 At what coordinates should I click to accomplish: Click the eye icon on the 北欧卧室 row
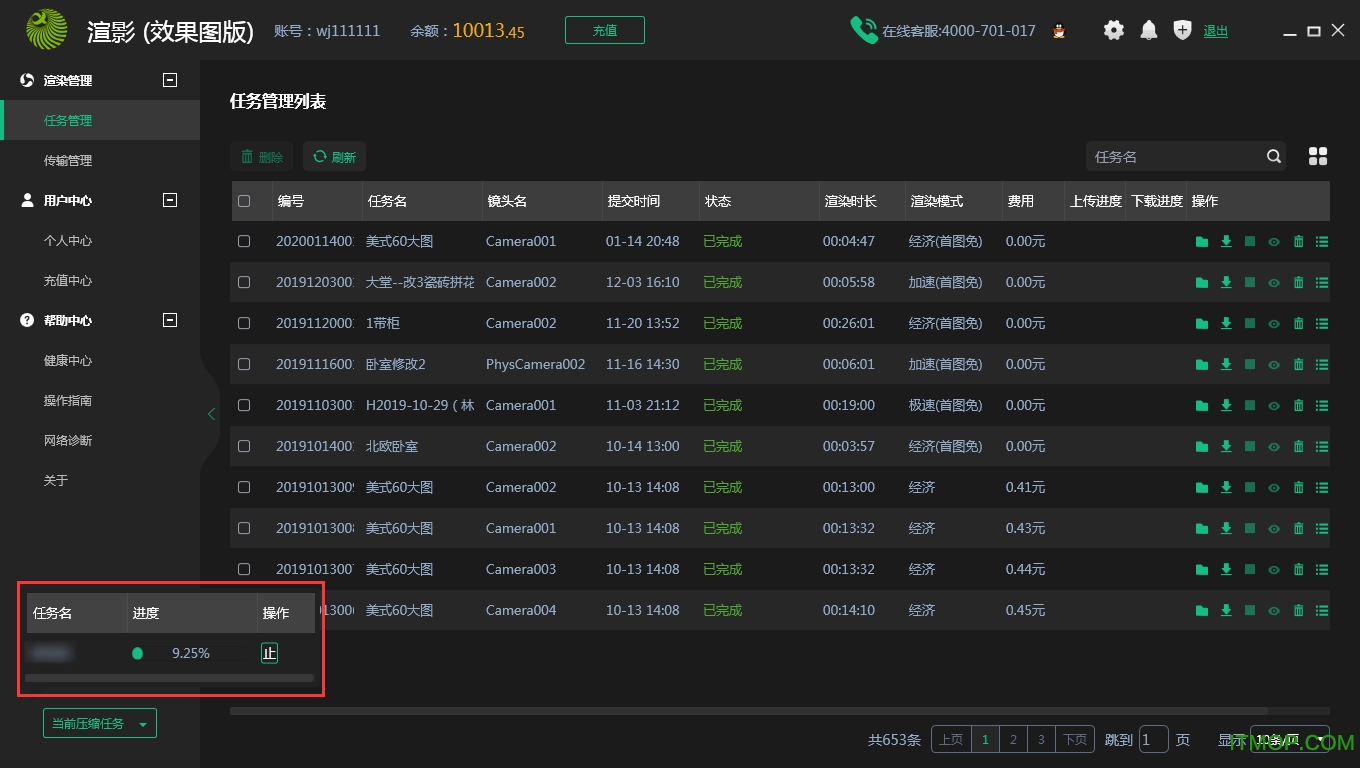tap(1274, 447)
